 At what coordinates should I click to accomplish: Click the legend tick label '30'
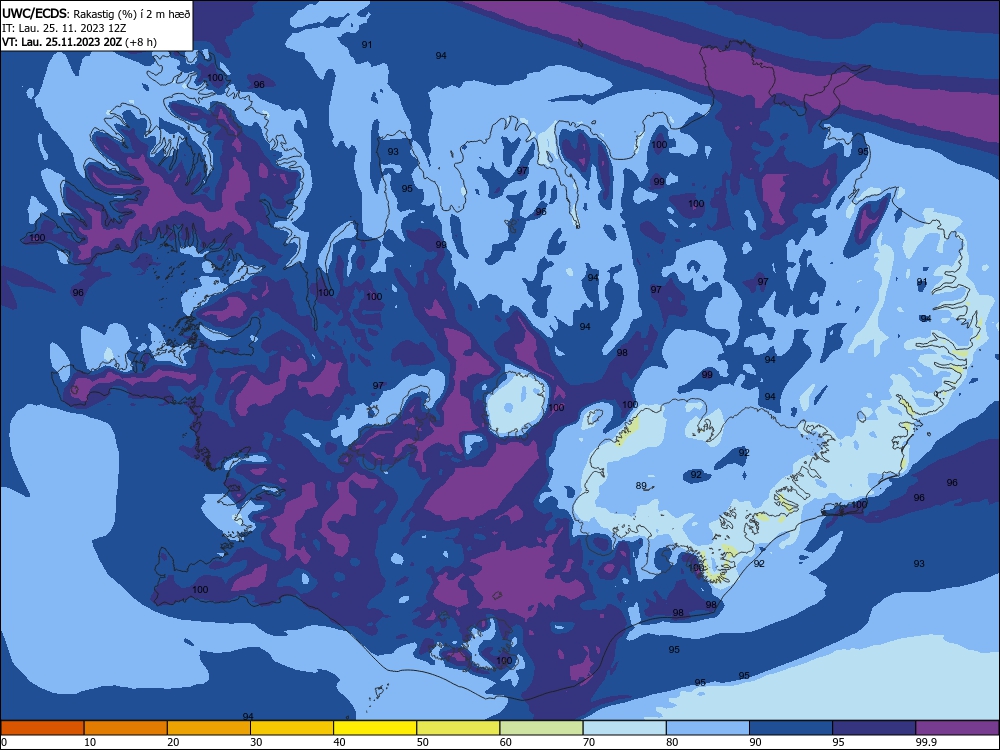[256, 742]
